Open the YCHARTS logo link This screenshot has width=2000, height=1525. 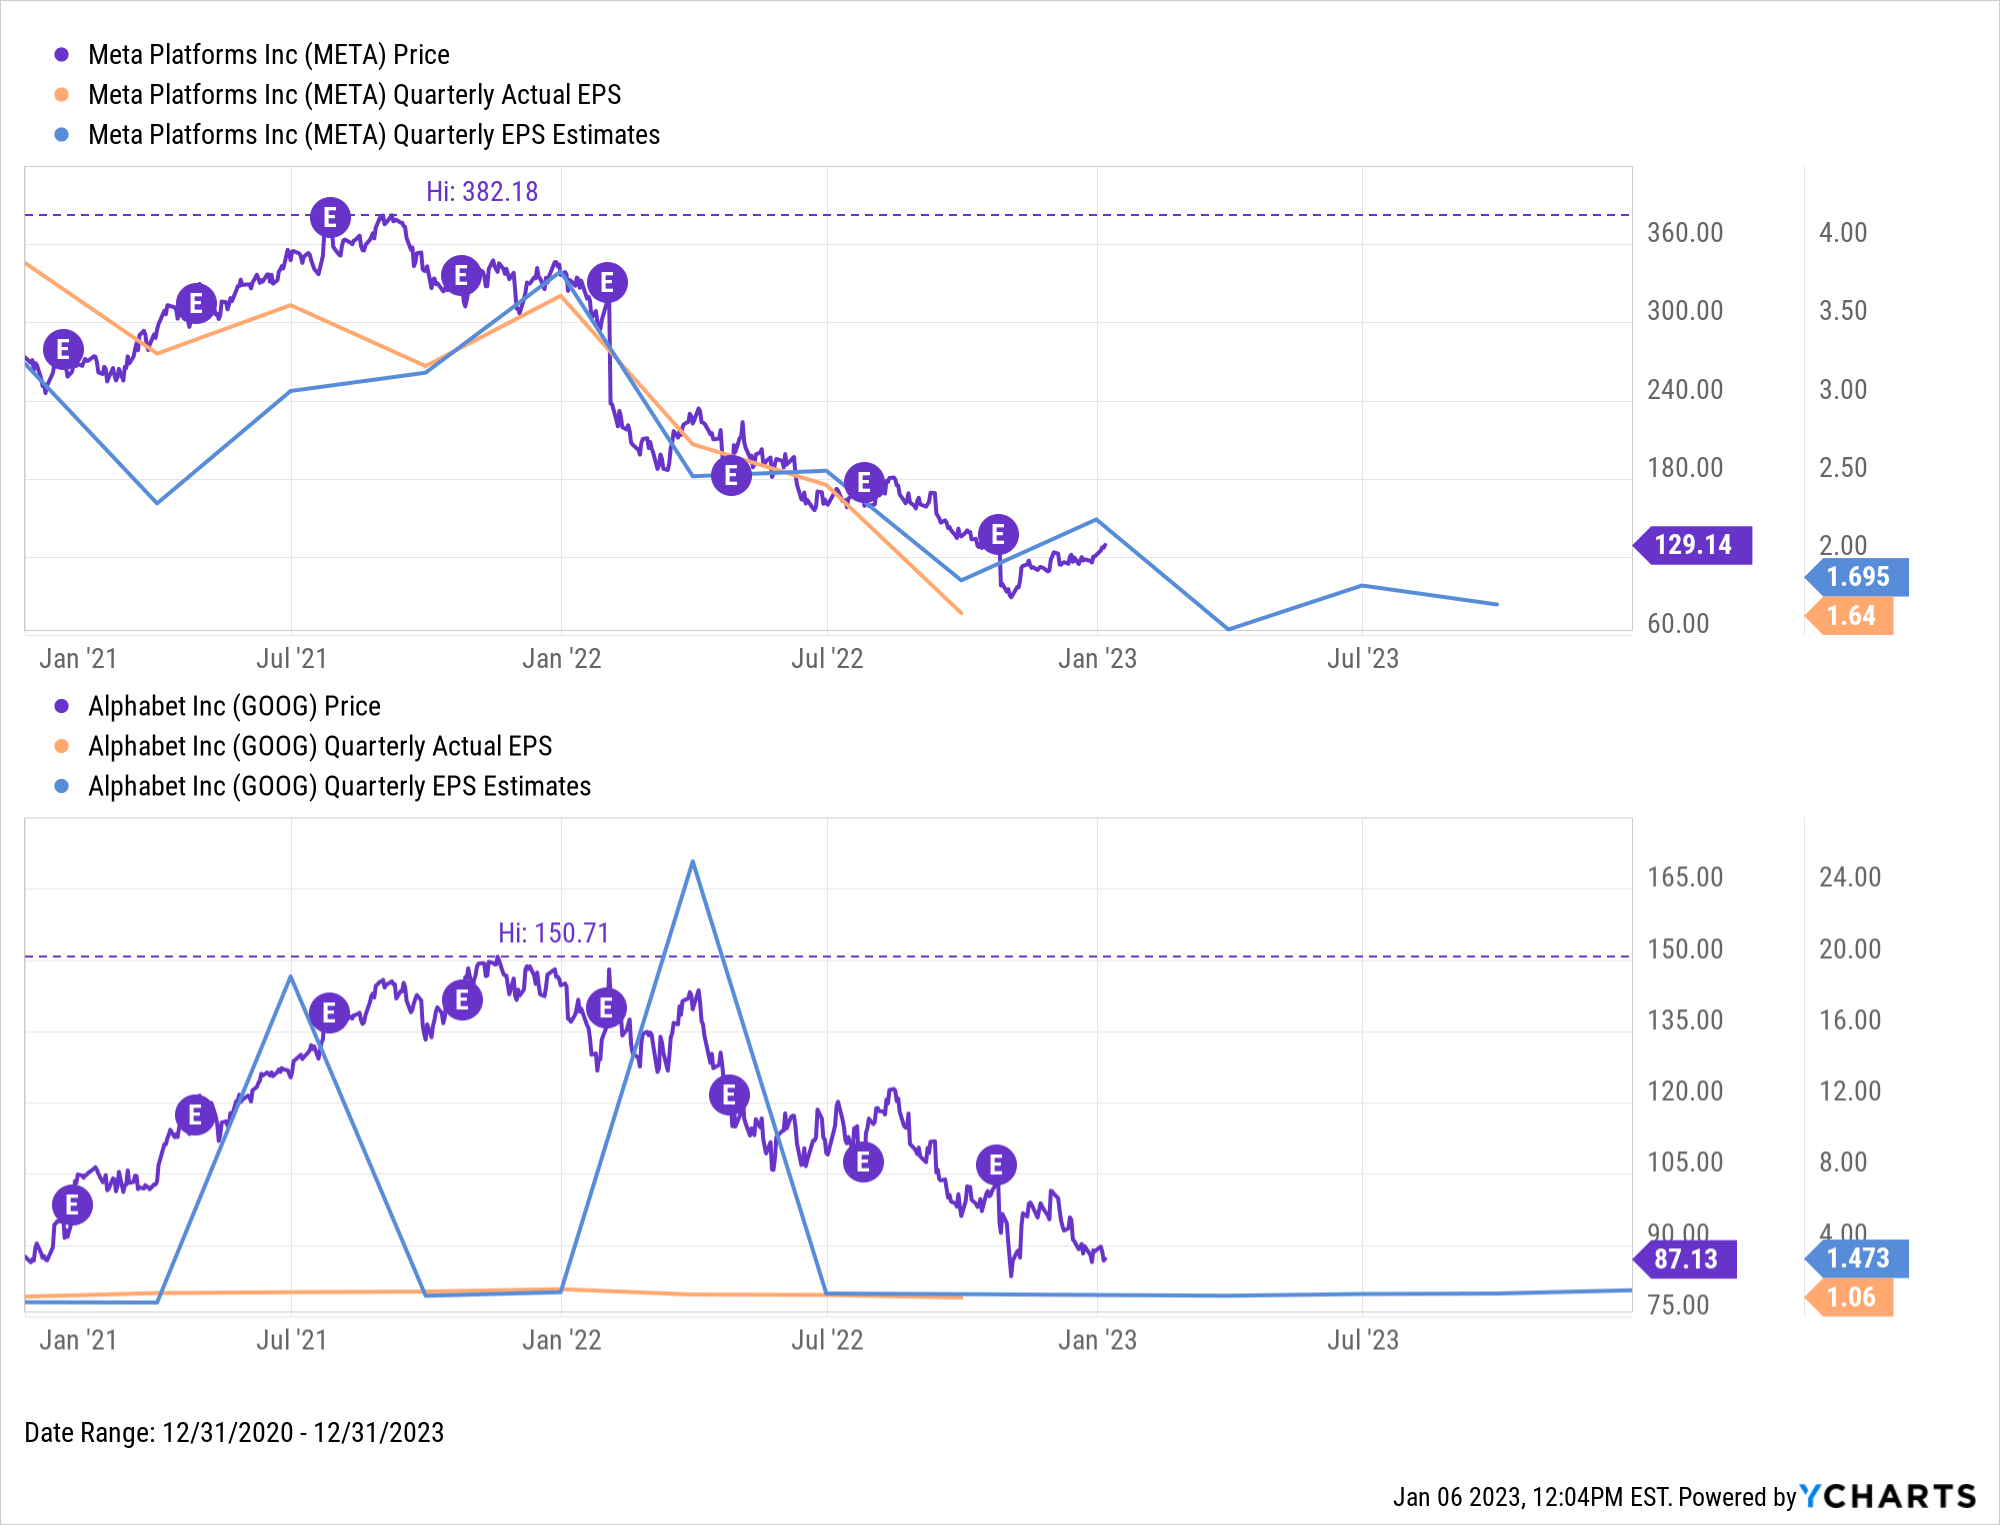(1888, 1496)
